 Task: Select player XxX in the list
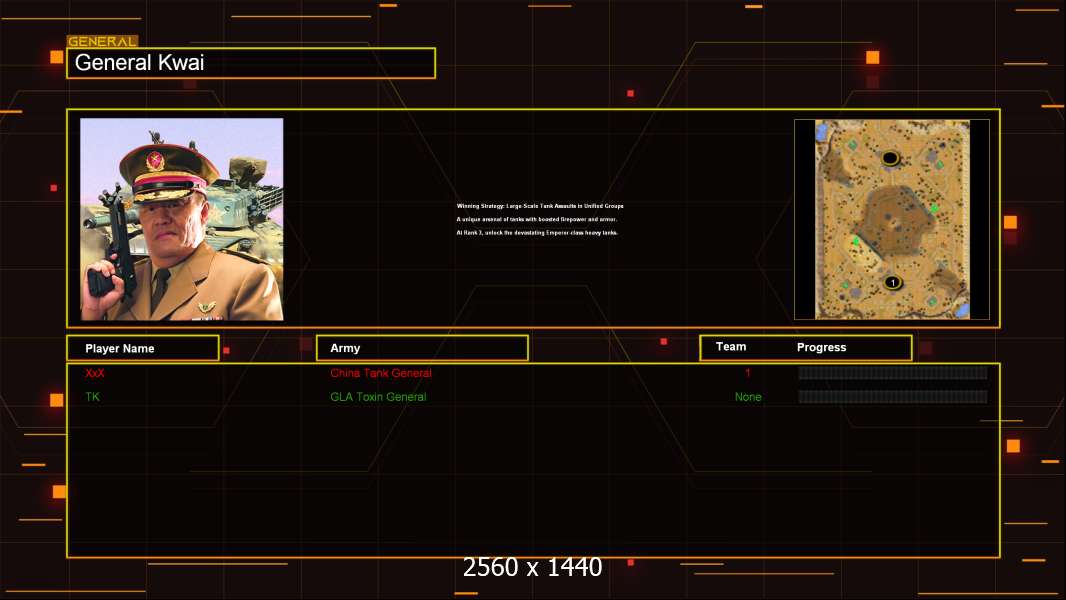95,373
